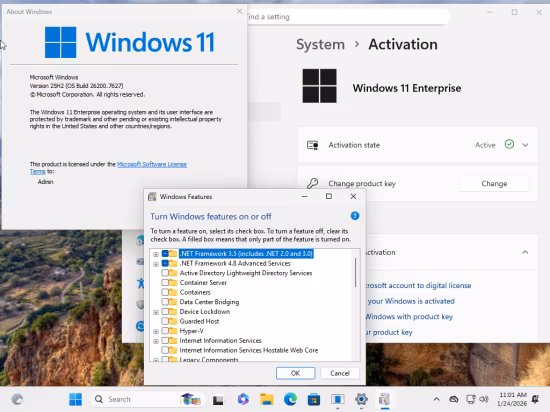Expand the Device Lockdown tree node
The image size is (550, 412).
(156, 312)
